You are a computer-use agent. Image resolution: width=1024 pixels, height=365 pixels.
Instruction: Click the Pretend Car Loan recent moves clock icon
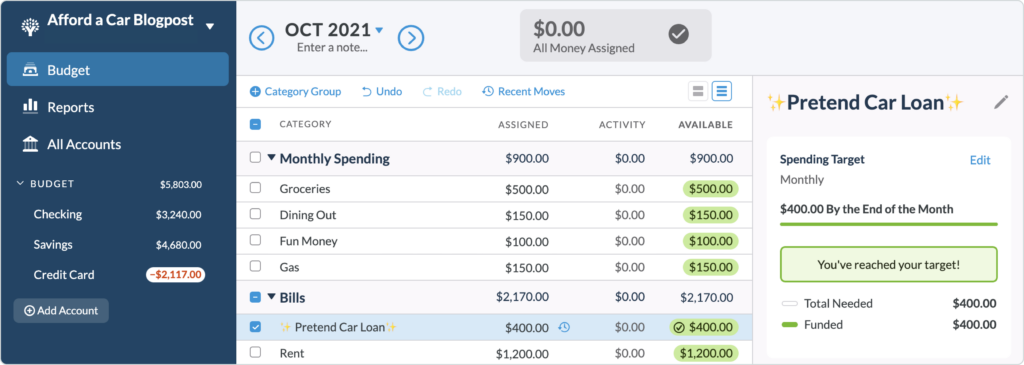pos(564,327)
